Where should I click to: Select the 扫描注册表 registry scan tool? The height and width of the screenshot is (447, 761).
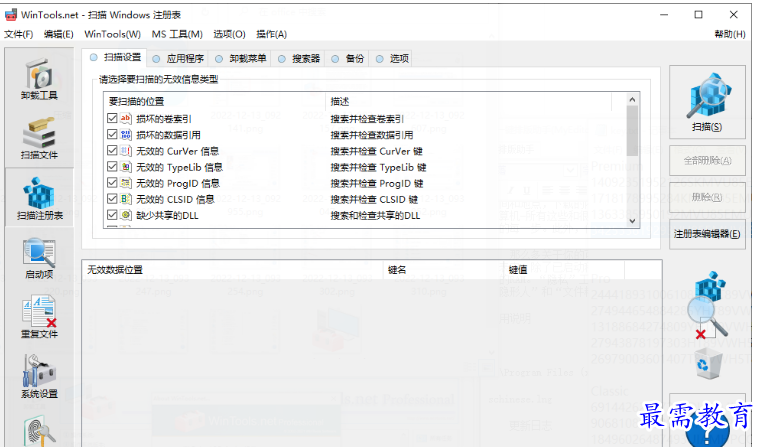click(x=40, y=198)
